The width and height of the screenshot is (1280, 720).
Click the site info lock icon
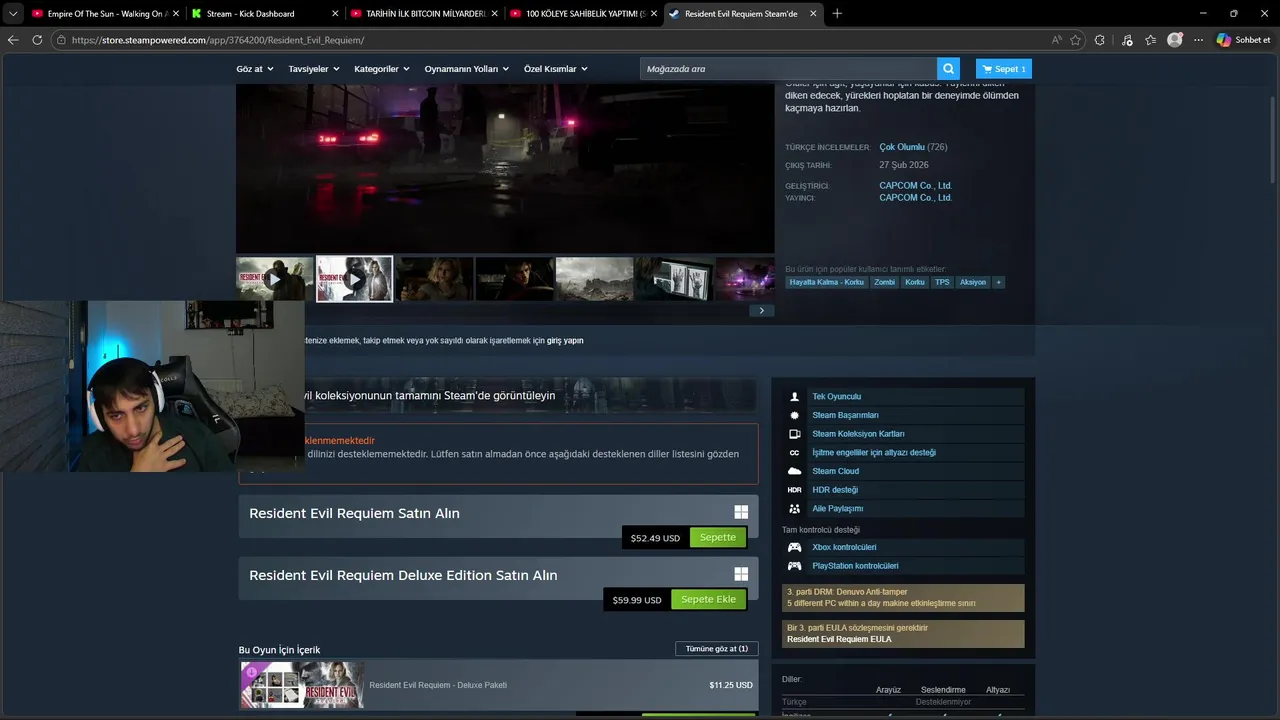(x=61, y=40)
